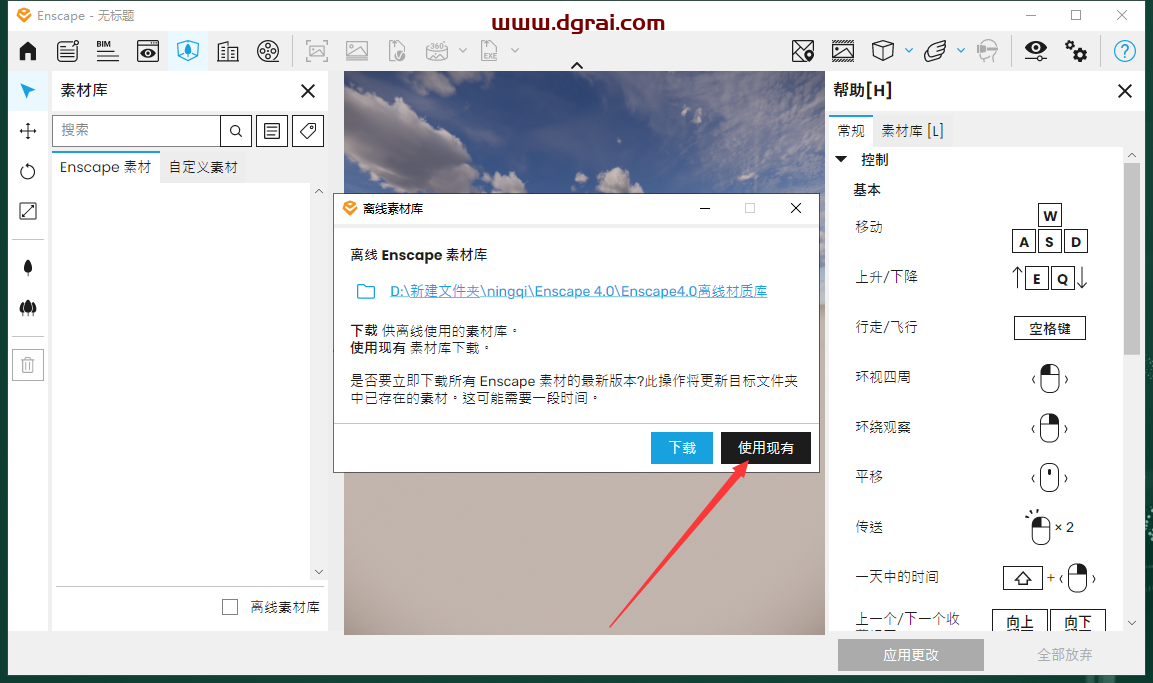1153x683 pixels.
Task: Open the view management list icon
Action: (68, 51)
